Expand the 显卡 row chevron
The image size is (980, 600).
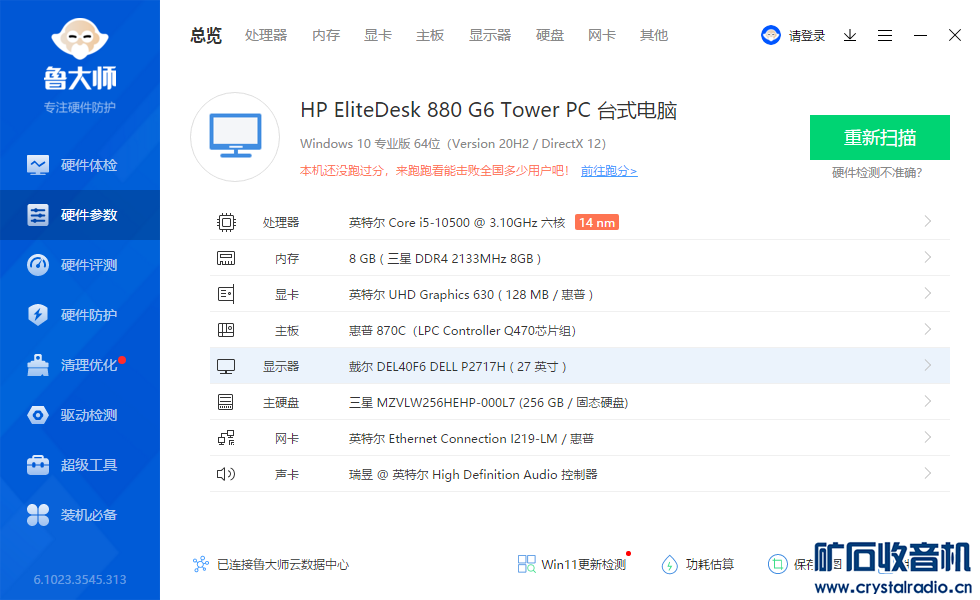point(928,293)
